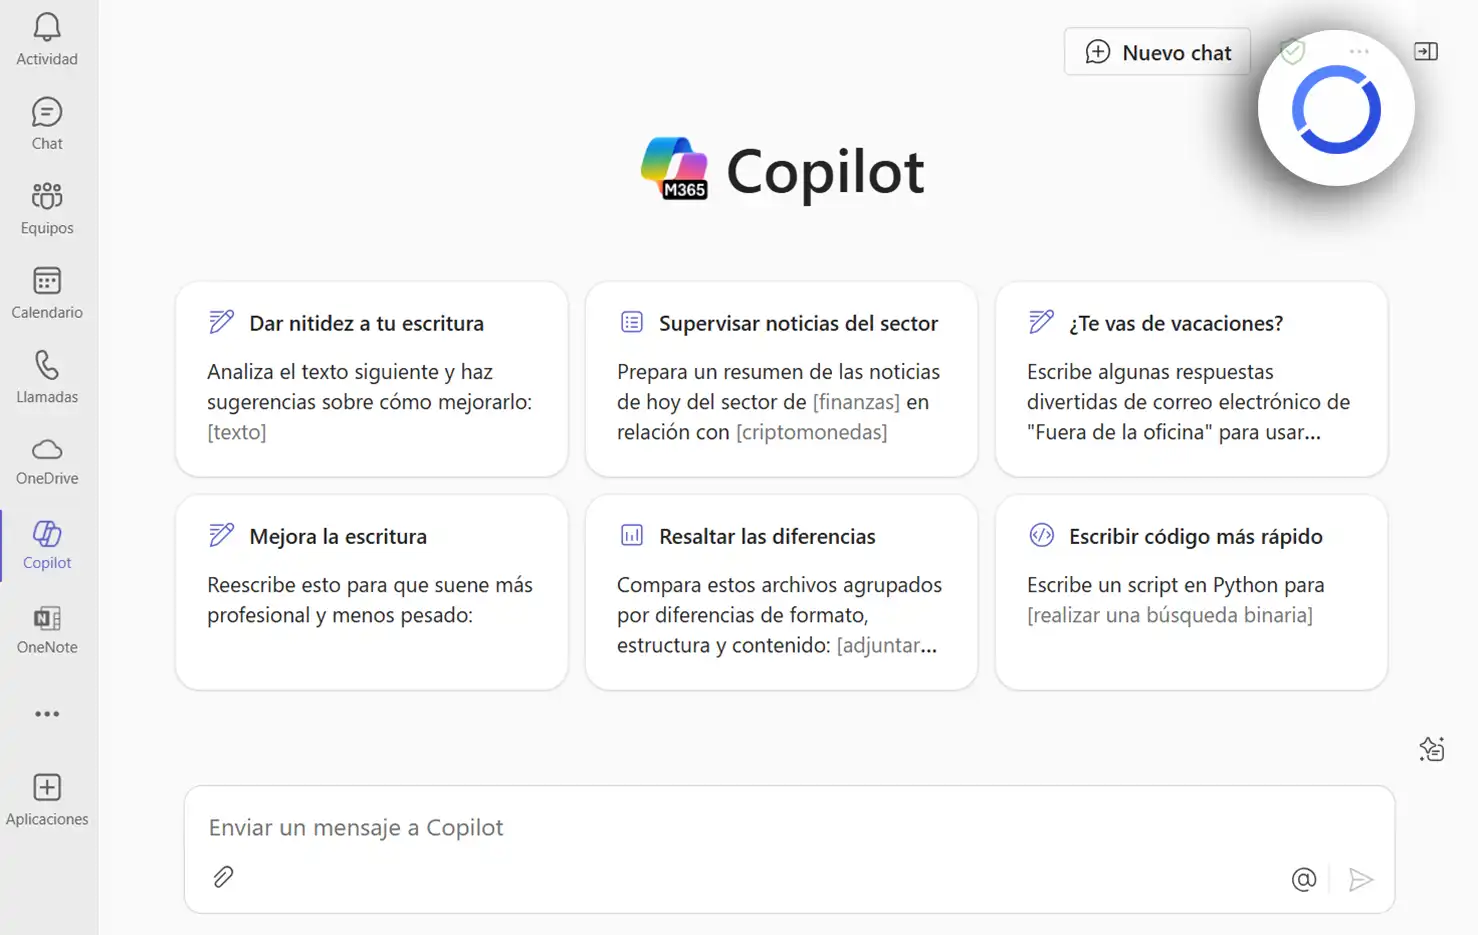
Task: Open Llamadas phone section
Action: [47, 377]
